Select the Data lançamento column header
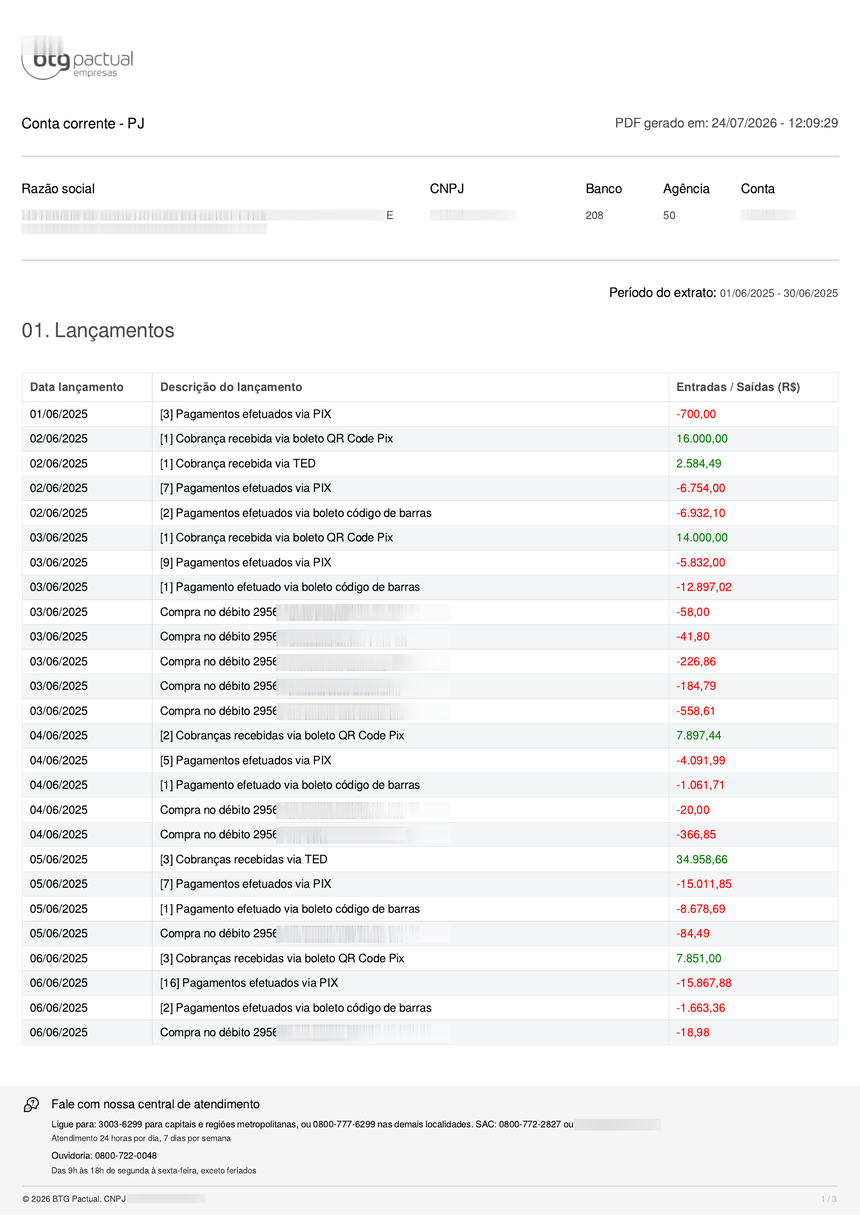Image resolution: width=860 pixels, height=1216 pixels. pos(77,387)
